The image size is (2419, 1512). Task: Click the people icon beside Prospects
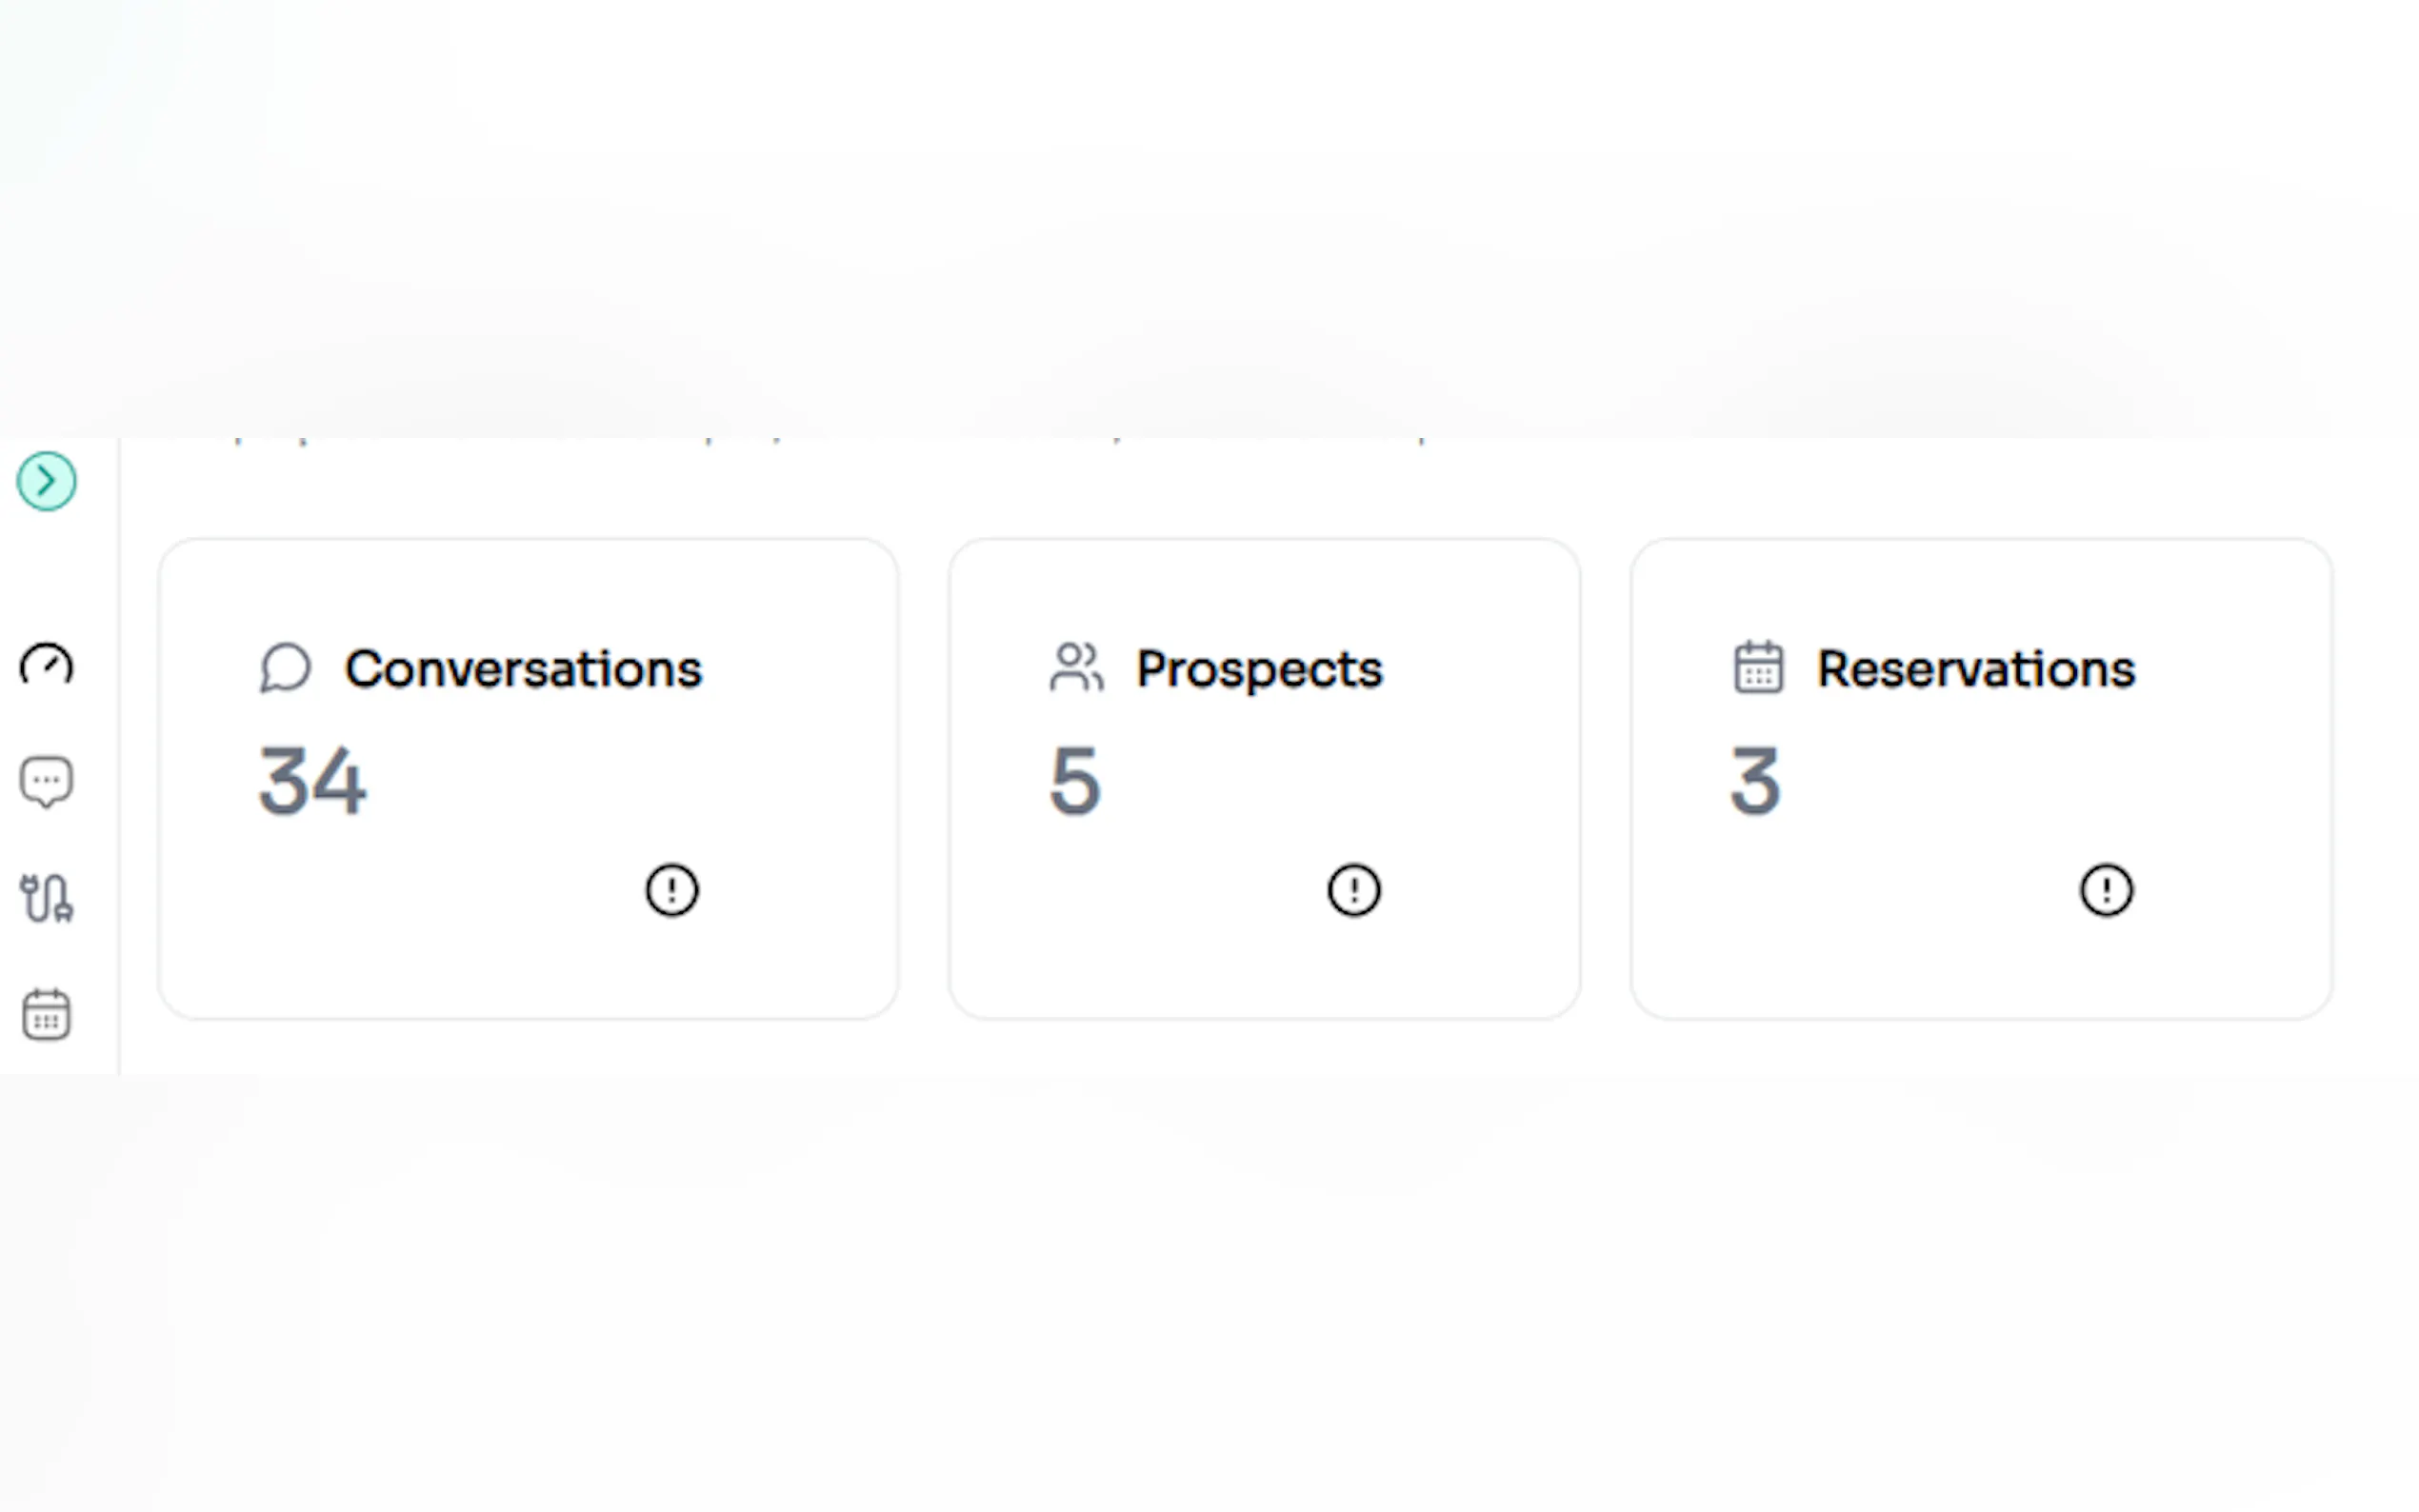[1076, 668]
